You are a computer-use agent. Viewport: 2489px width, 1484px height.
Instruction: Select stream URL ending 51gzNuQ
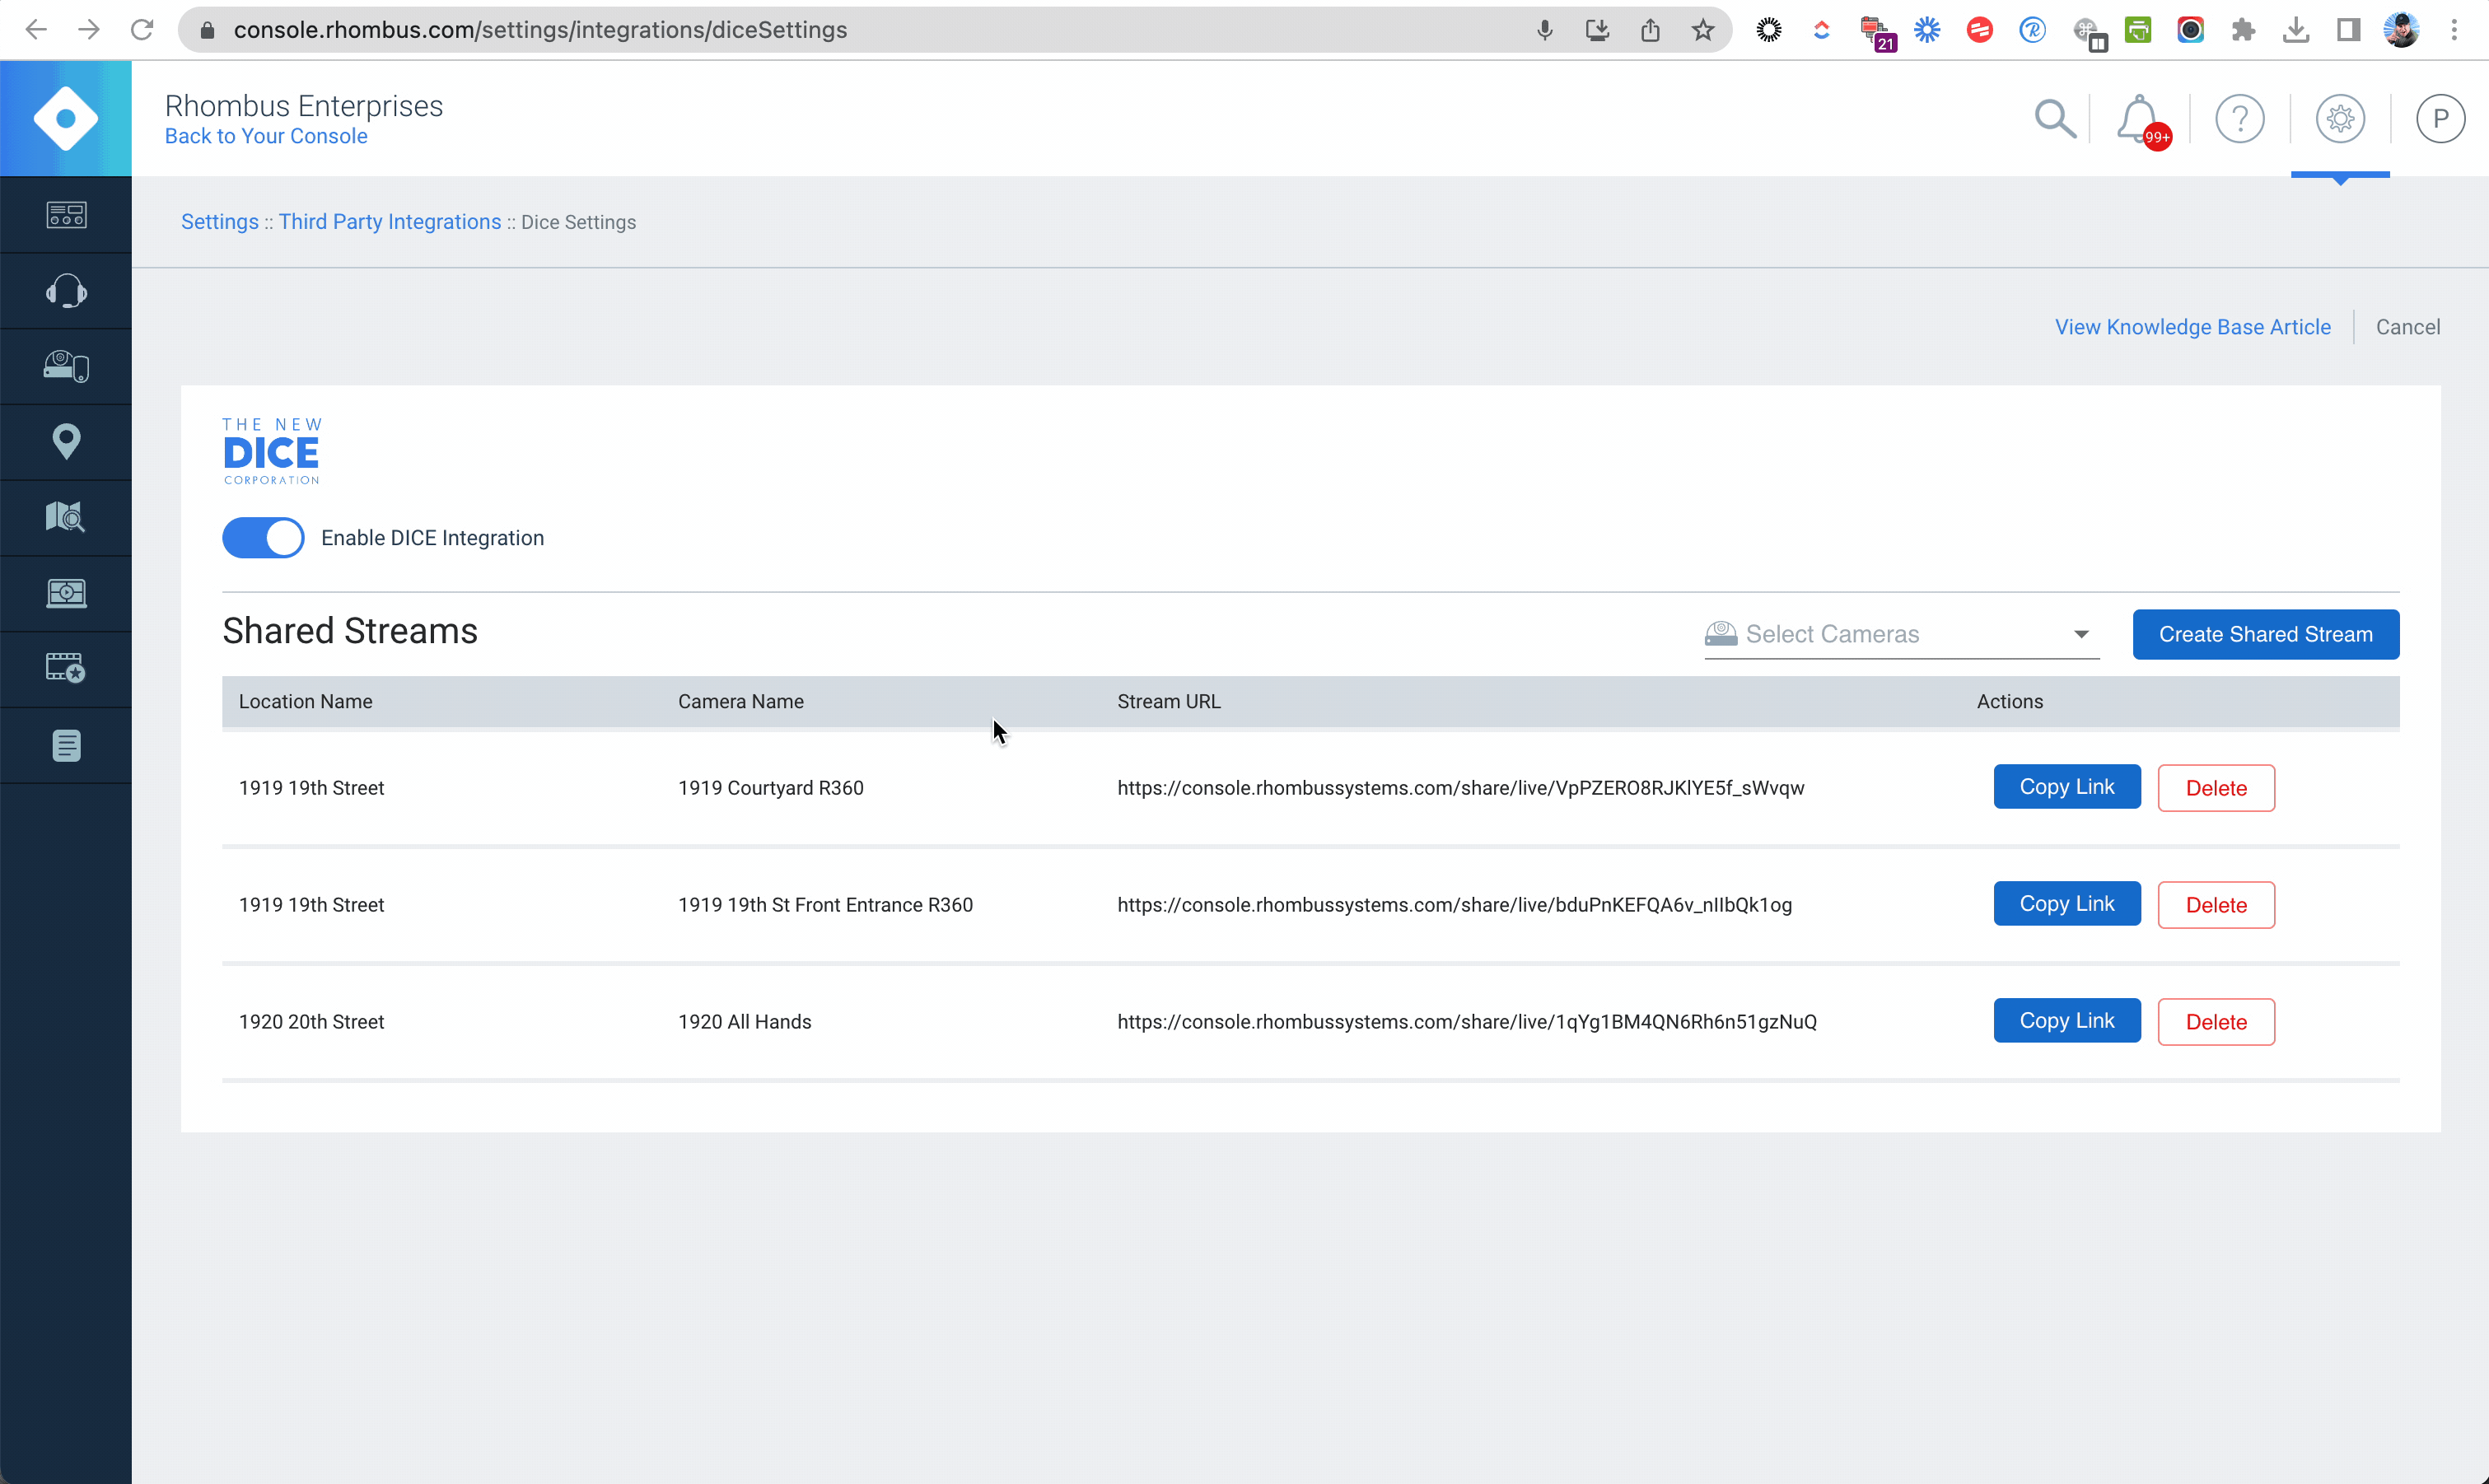[1467, 1022]
